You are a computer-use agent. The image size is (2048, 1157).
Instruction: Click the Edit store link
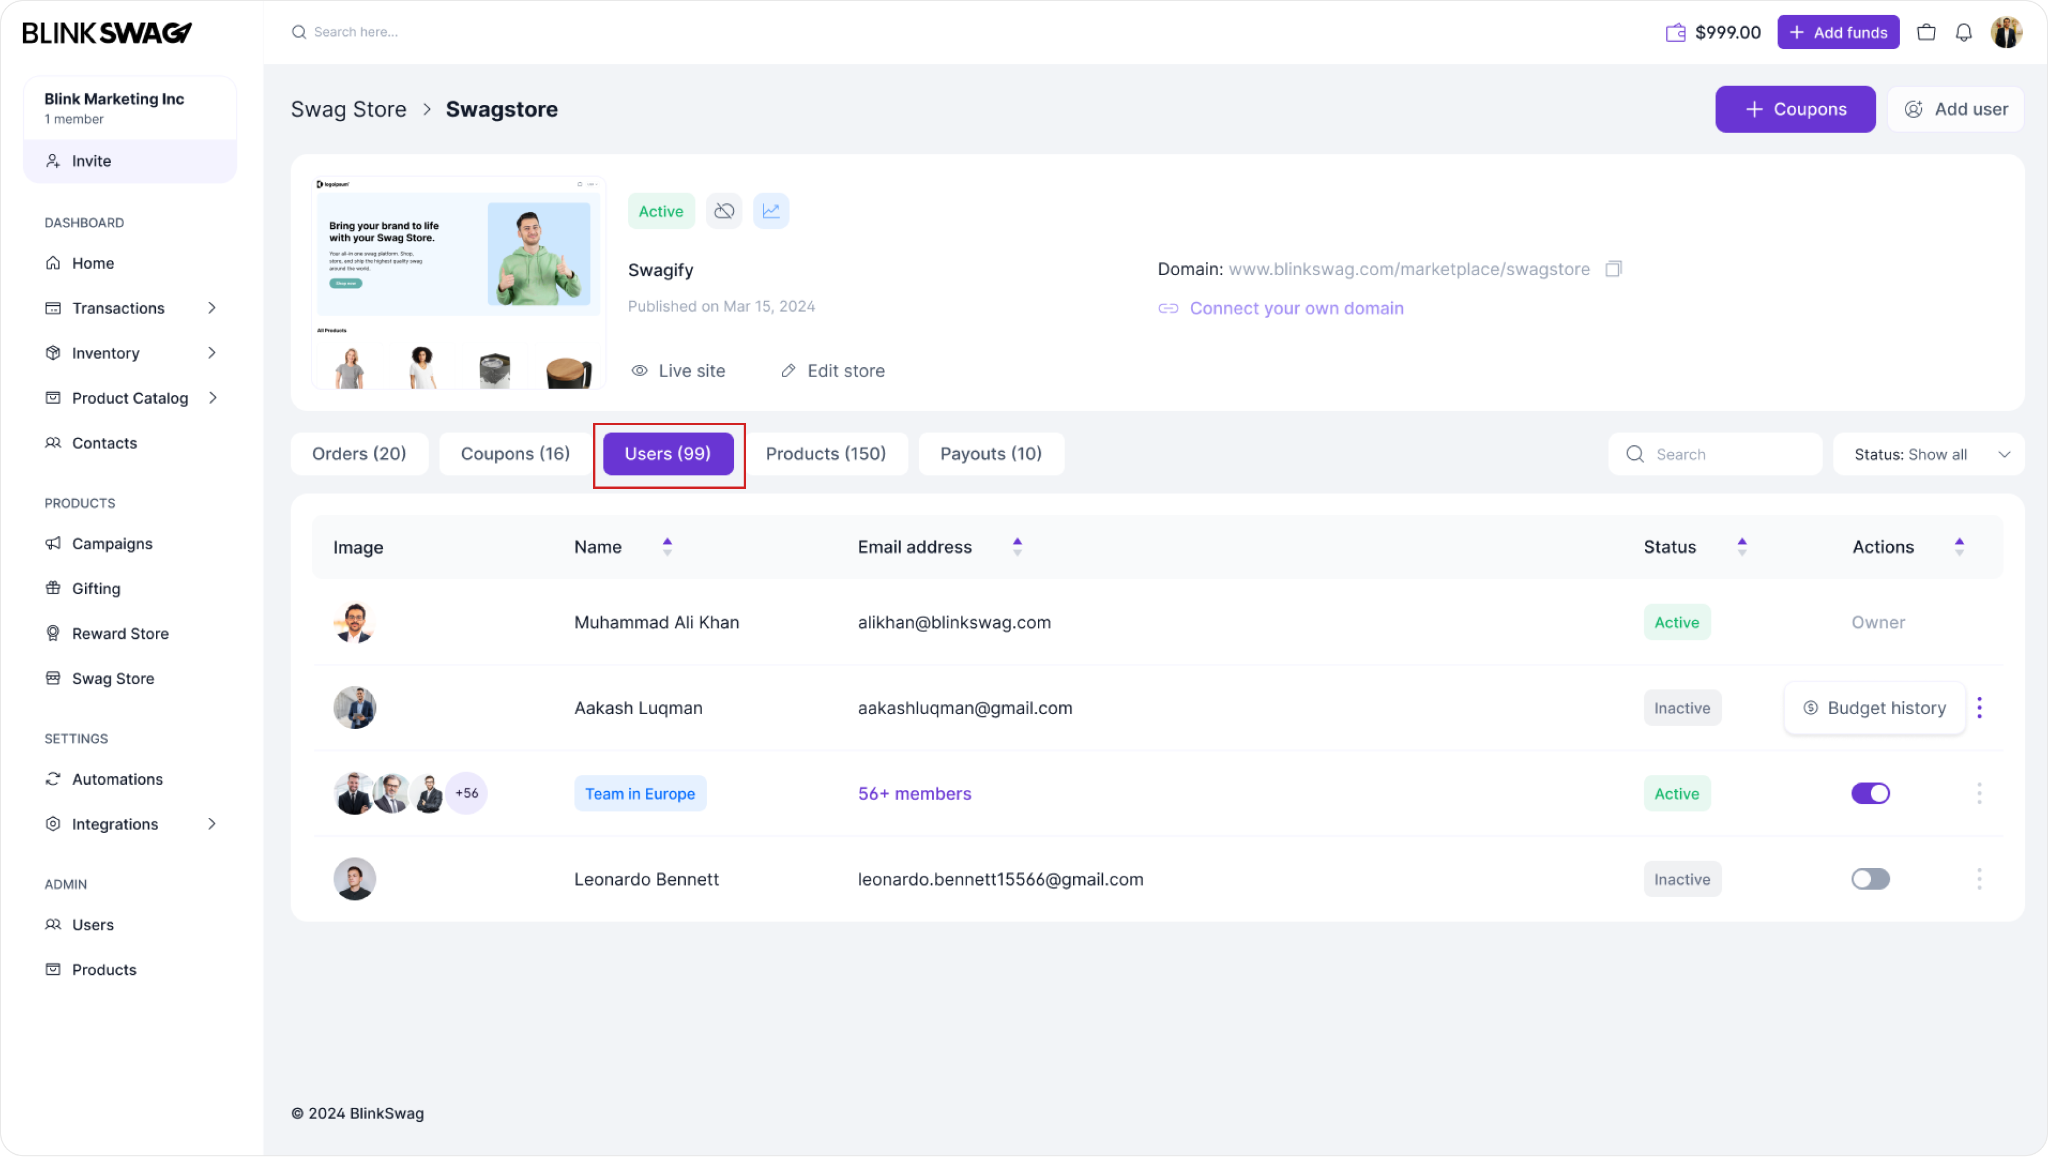tap(832, 371)
